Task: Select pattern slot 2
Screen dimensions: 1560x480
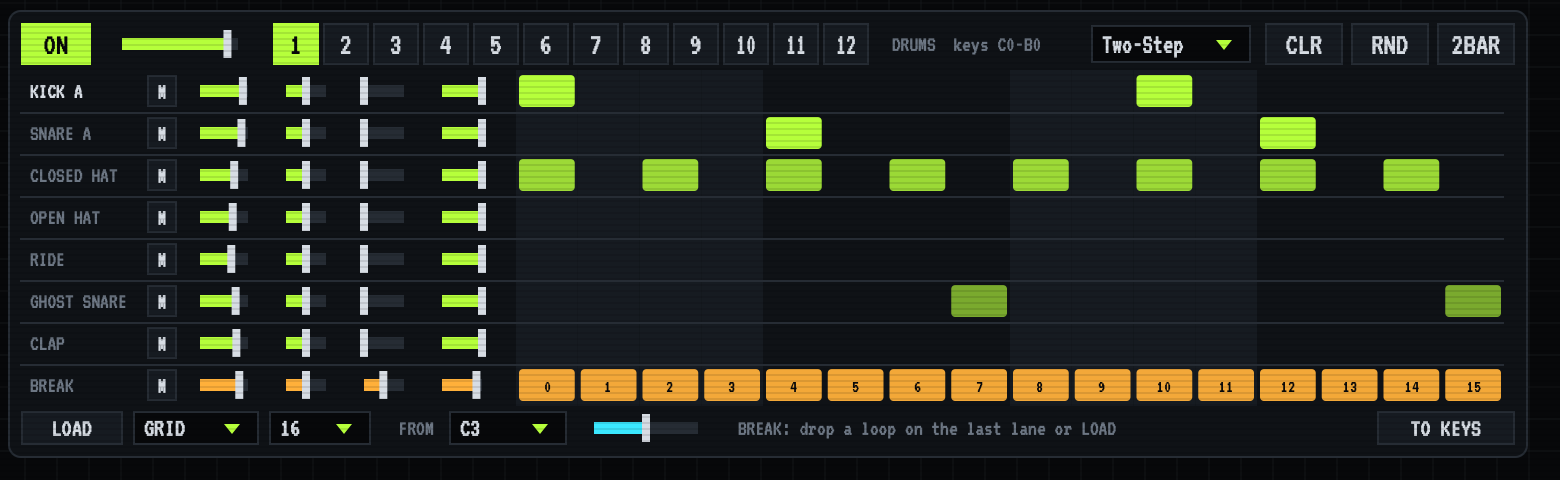Action: 346,45
